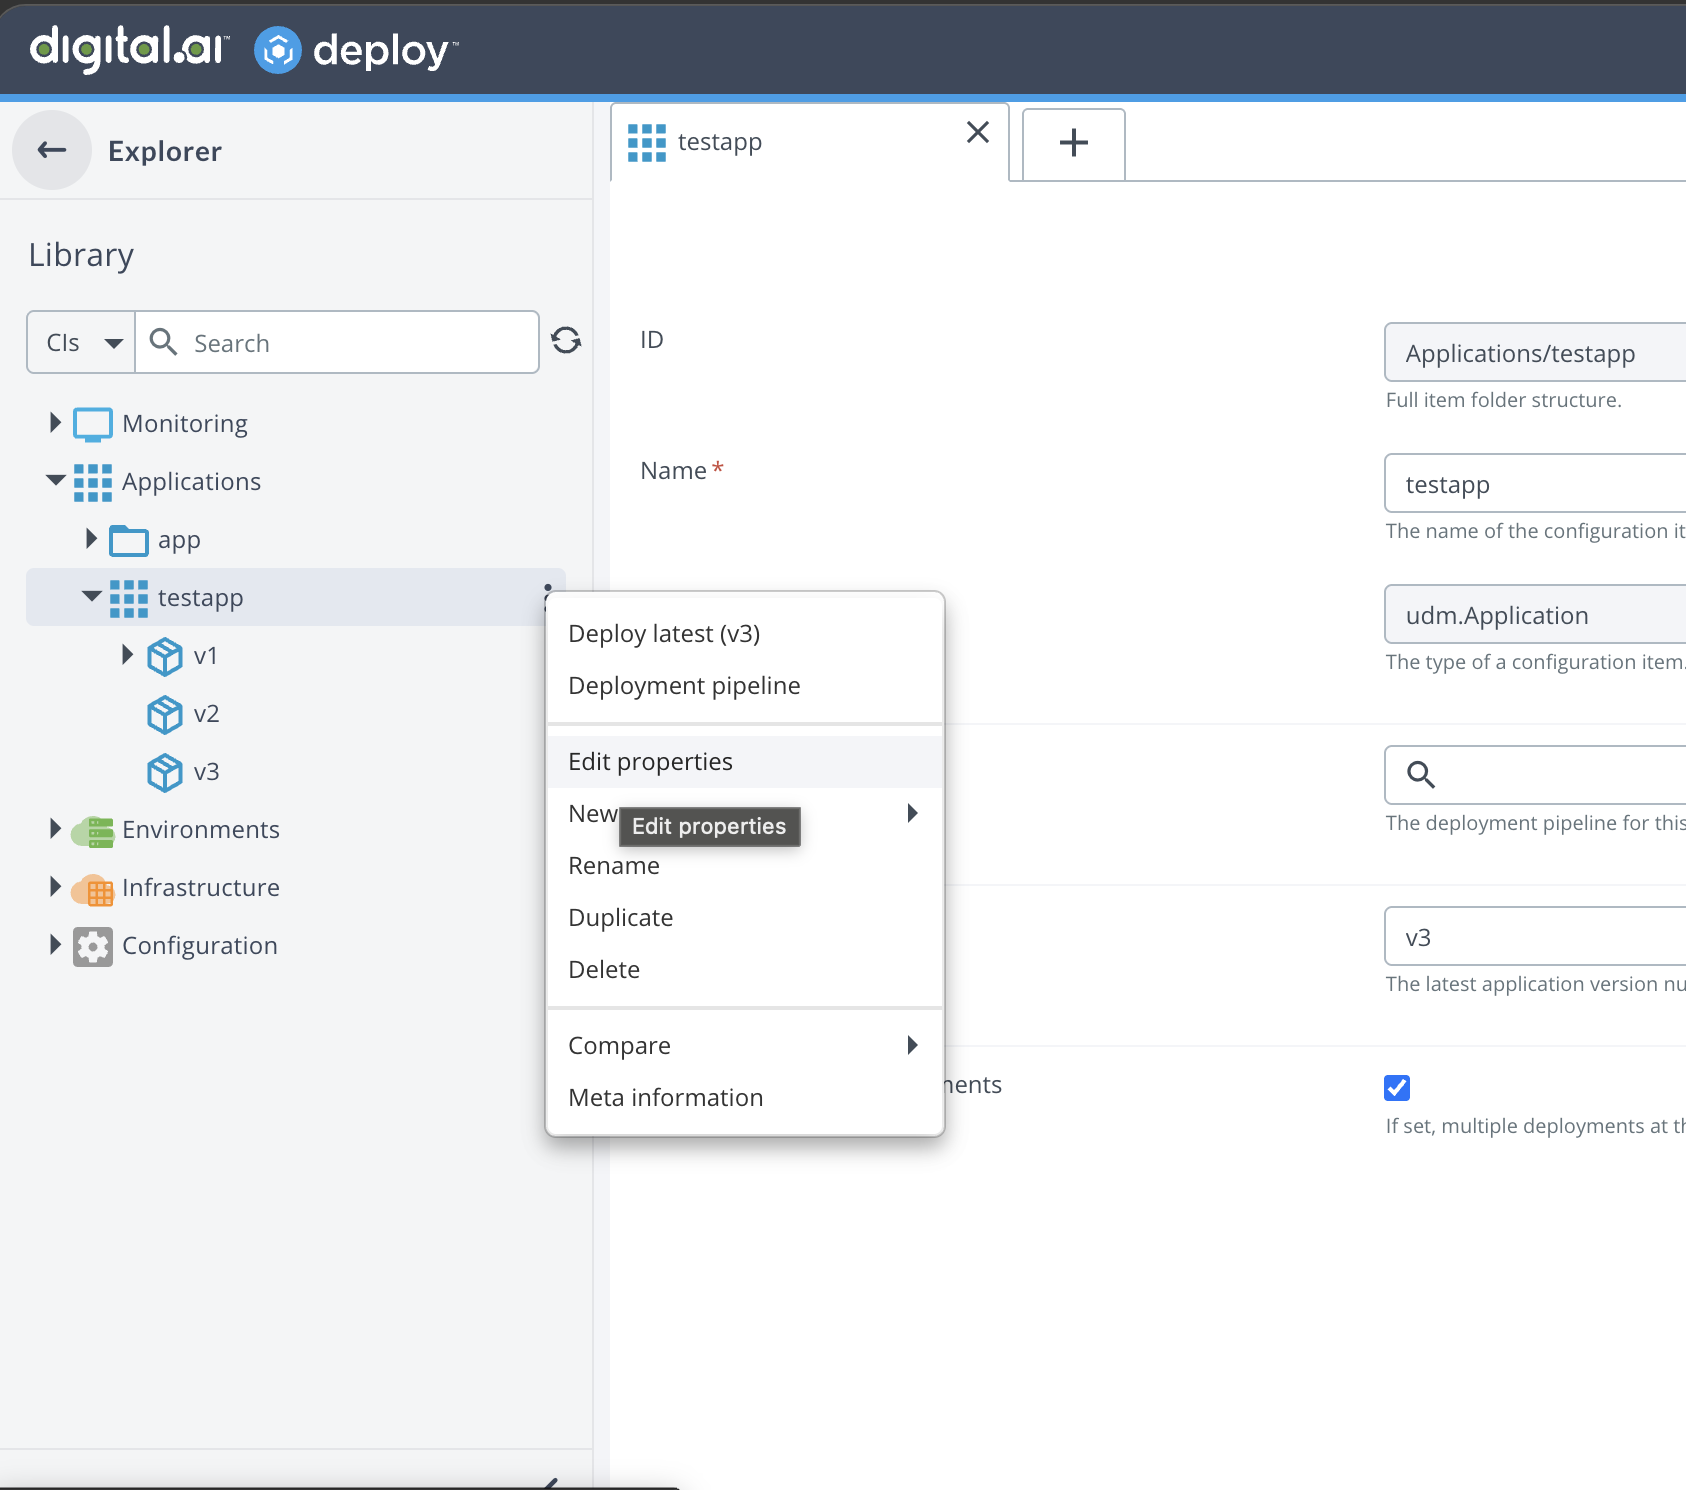This screenshot has height=1490, width=1686.
Task: Click the v1 package icon
Action: click(x=165, y=656)
